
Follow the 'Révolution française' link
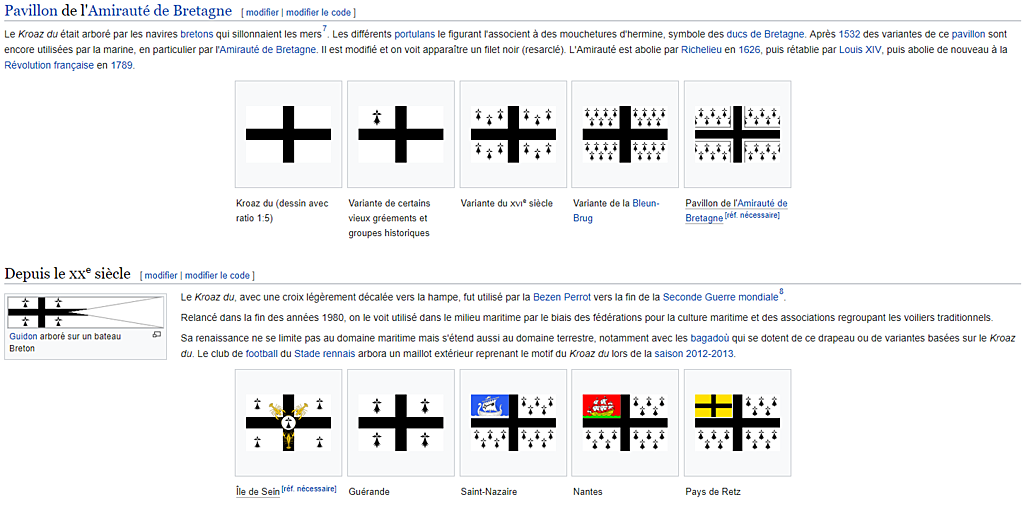(x=49, y=65)
